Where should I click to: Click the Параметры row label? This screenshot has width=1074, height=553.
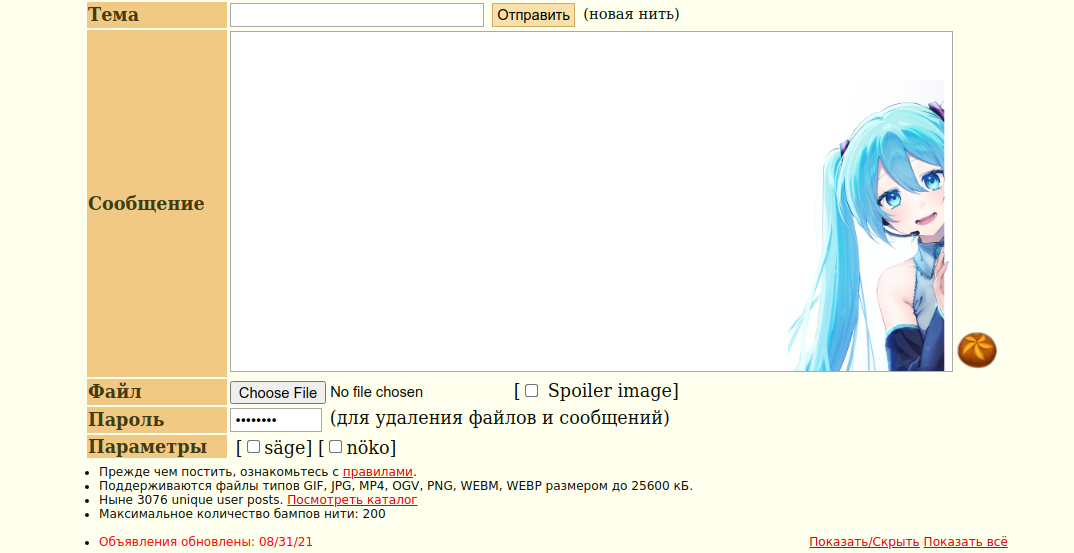tap(147, 447)
